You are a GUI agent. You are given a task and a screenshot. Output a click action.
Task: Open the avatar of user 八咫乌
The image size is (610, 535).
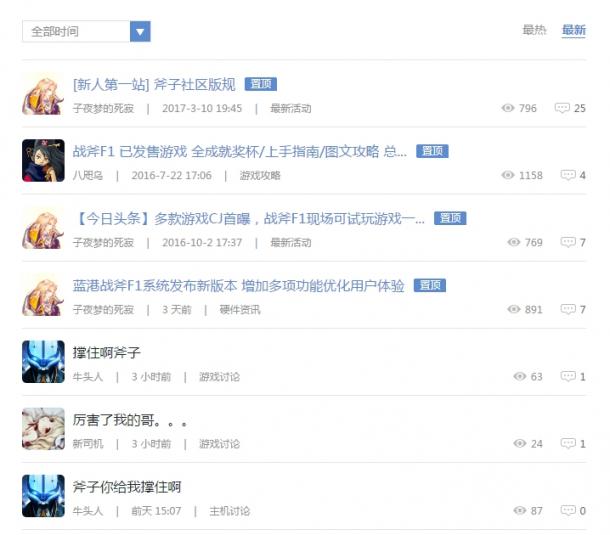pos(43,160)
